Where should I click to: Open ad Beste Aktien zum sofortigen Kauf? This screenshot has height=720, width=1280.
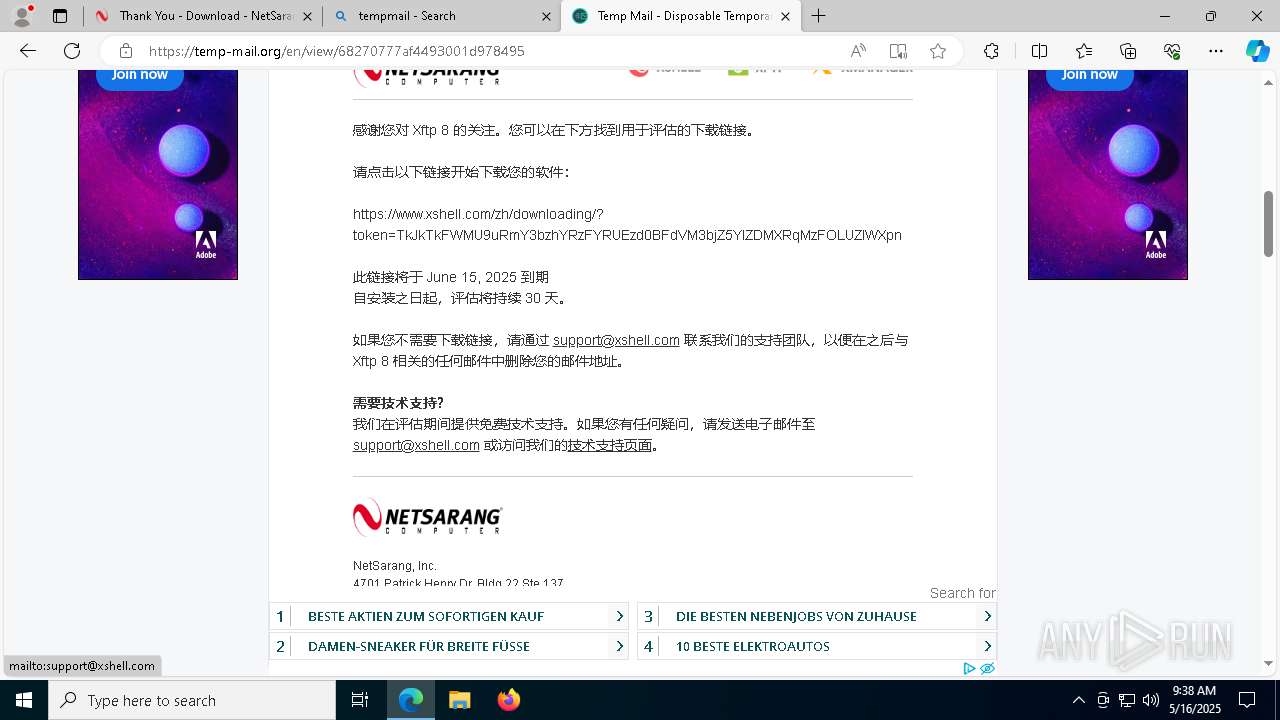tap(426, 616)
